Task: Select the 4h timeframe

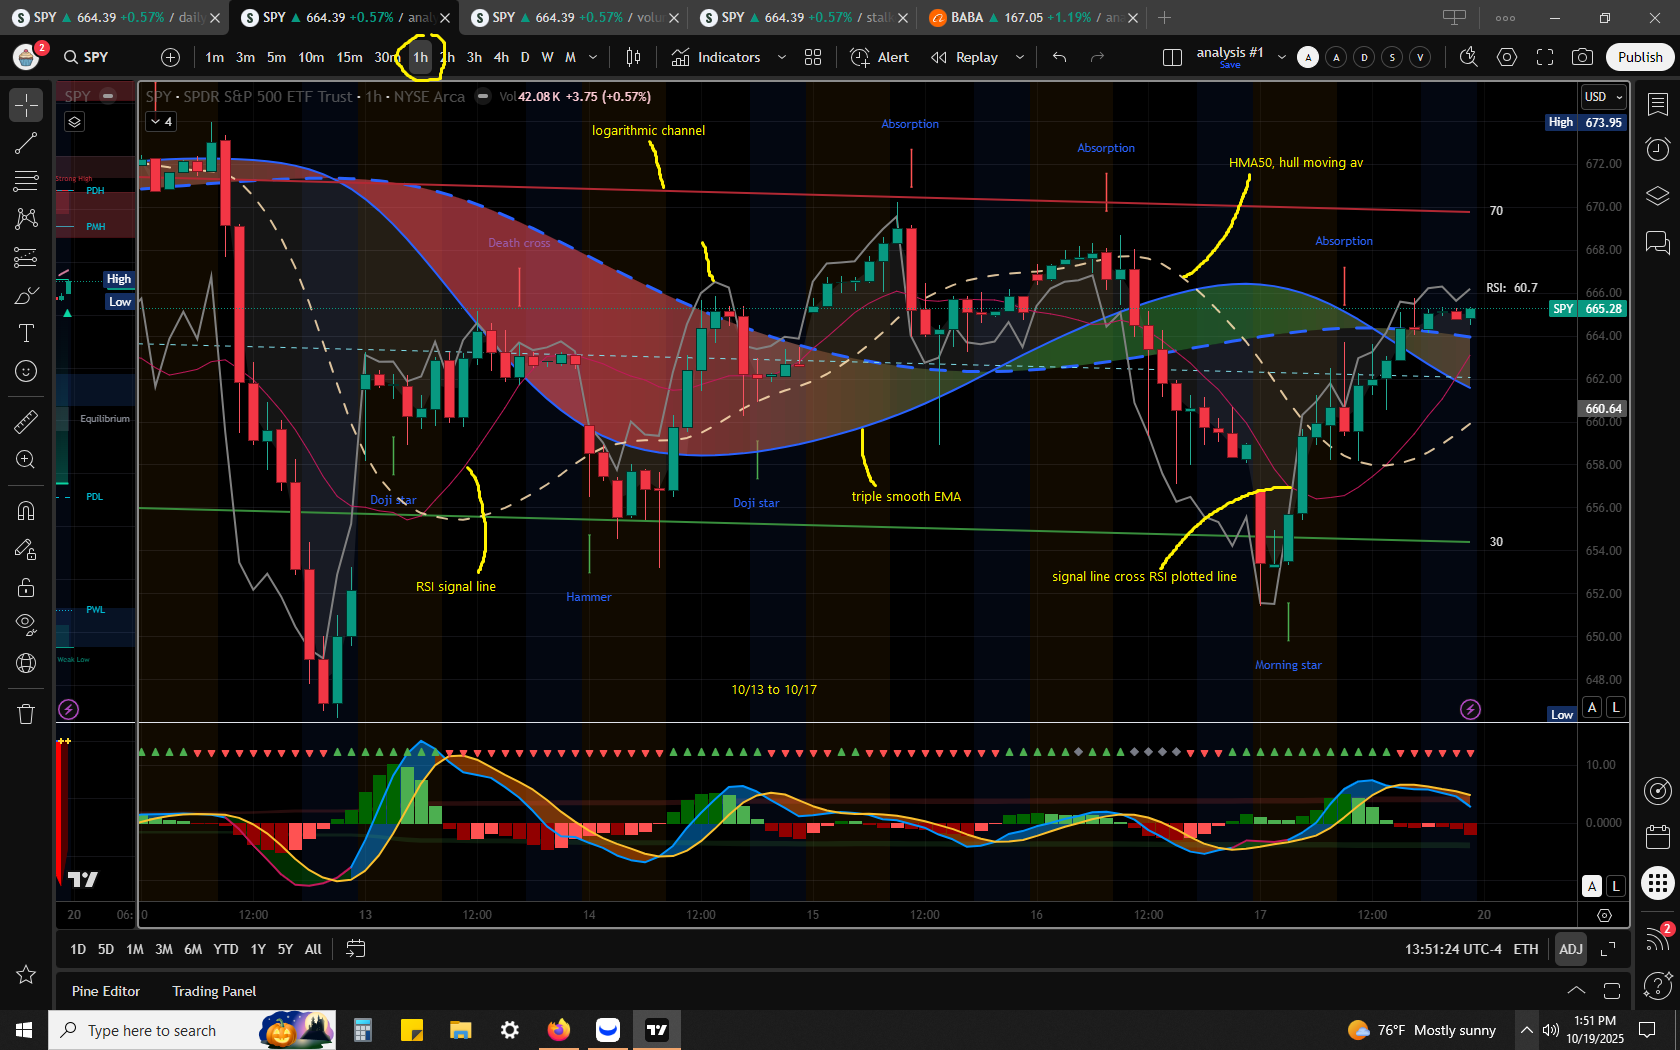Action: coord(501,57)
